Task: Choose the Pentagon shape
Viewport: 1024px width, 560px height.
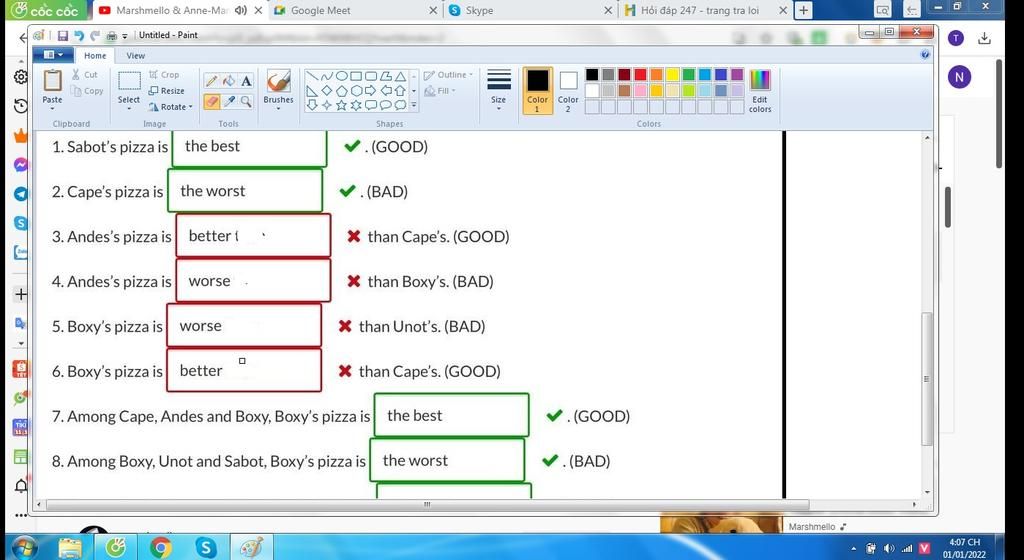Action: 342,91
